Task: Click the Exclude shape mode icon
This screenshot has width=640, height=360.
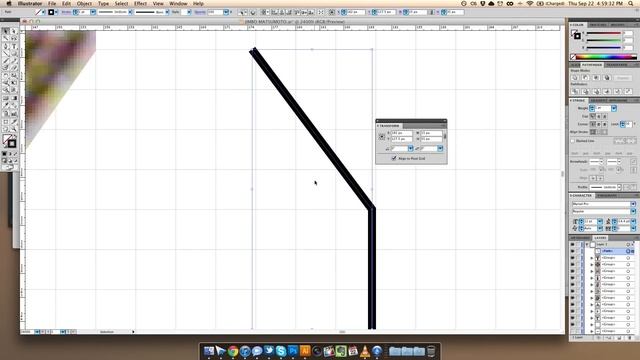Action: pos(607,78)
